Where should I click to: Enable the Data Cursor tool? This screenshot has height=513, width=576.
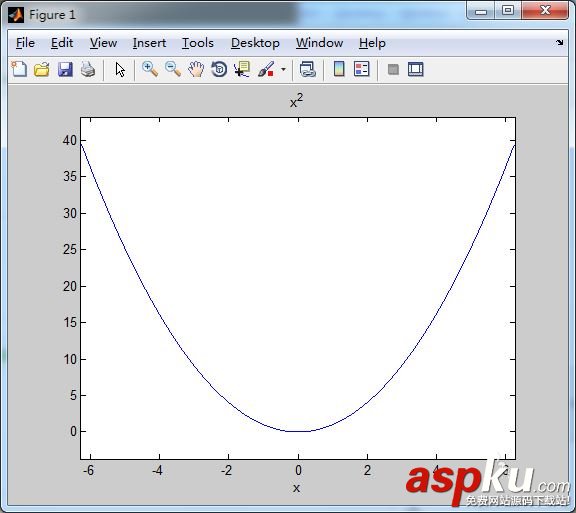pos(242,69)
